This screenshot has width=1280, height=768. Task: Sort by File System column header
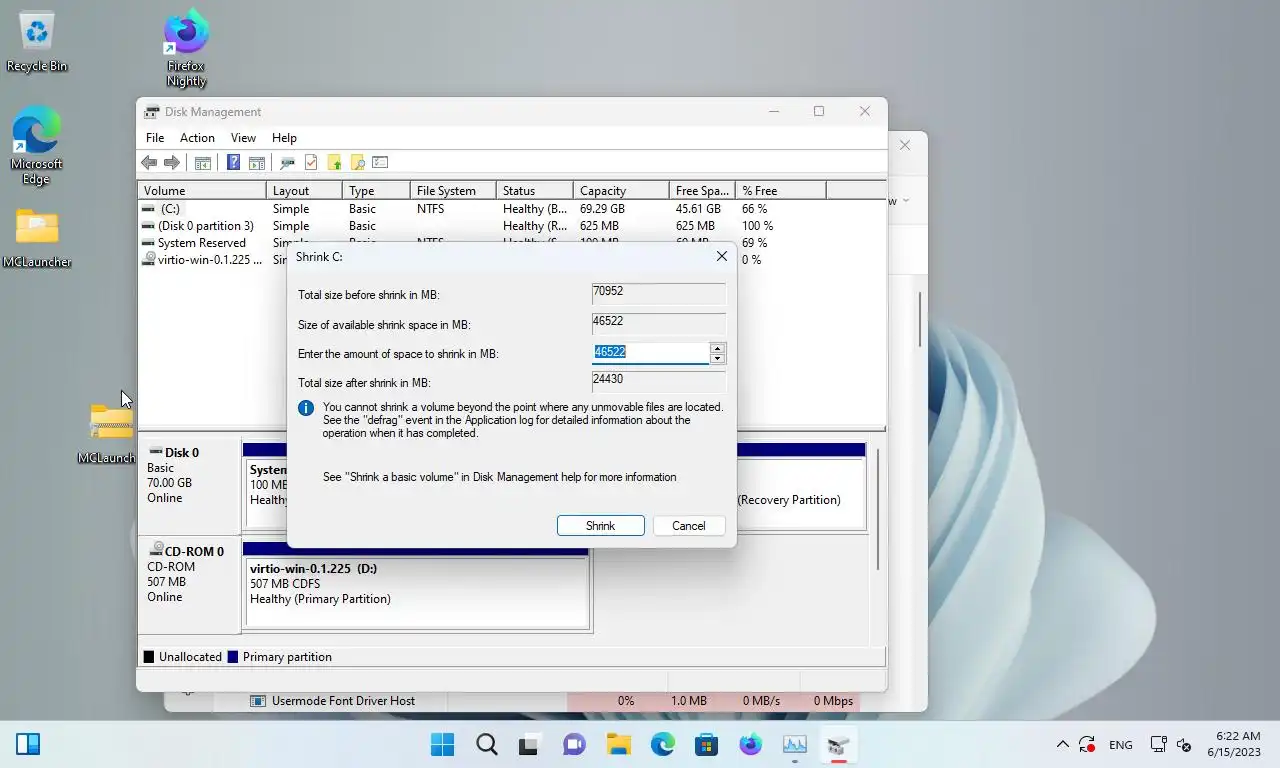[453, 190]
